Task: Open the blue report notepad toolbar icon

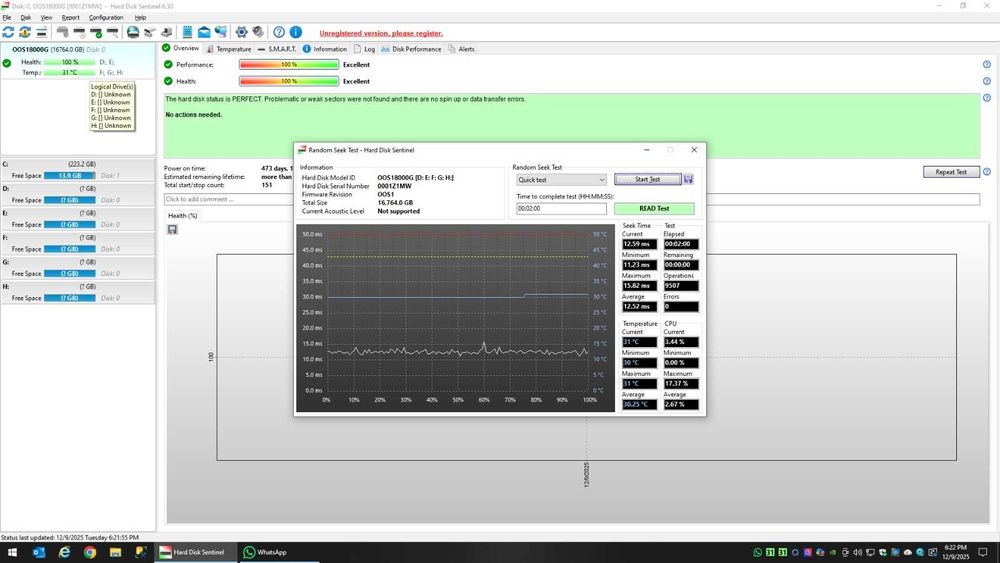Action: pyautogui.click(x=188, y=32)
